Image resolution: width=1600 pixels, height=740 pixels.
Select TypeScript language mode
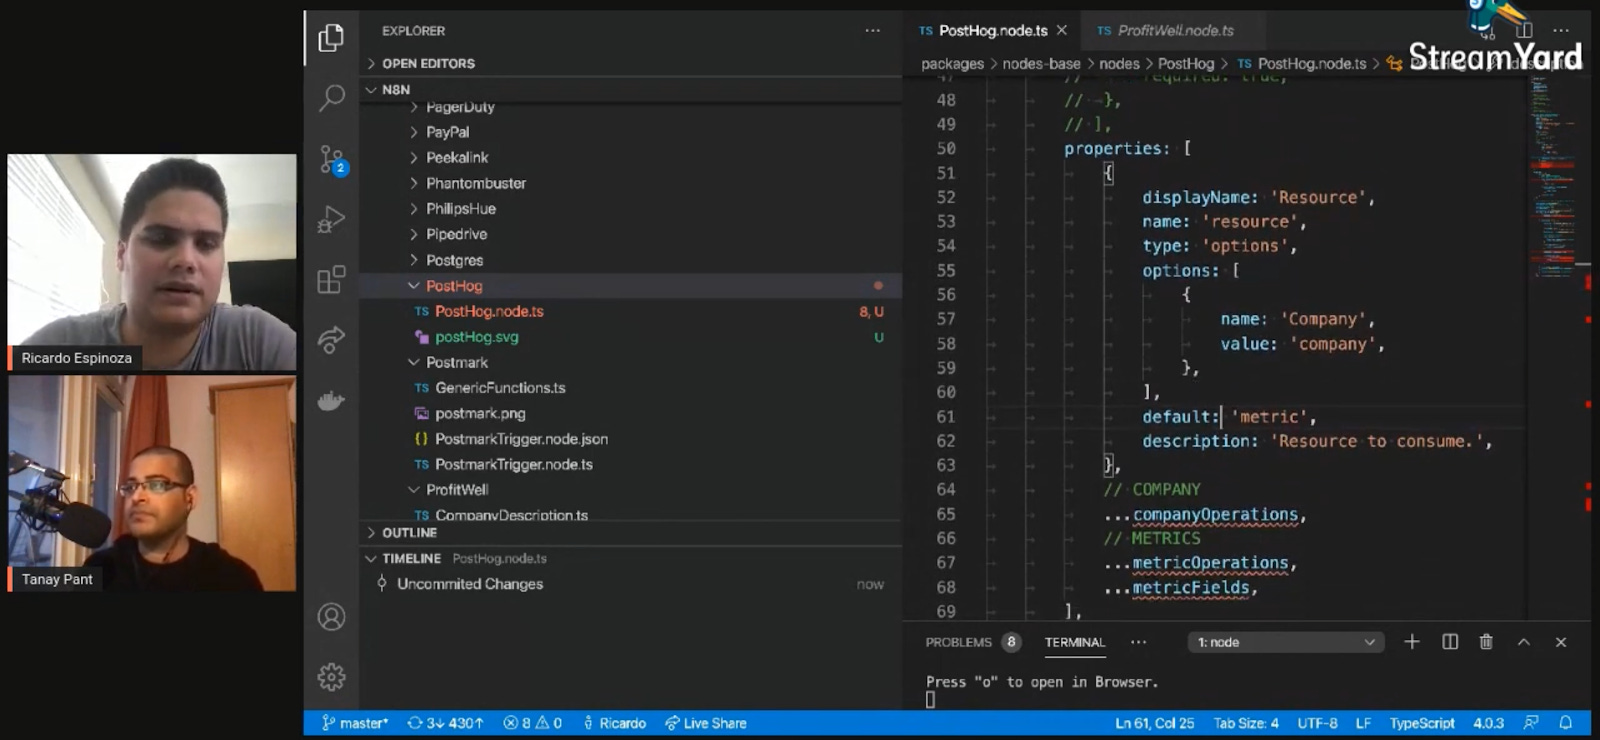[x=1422, y=723]
